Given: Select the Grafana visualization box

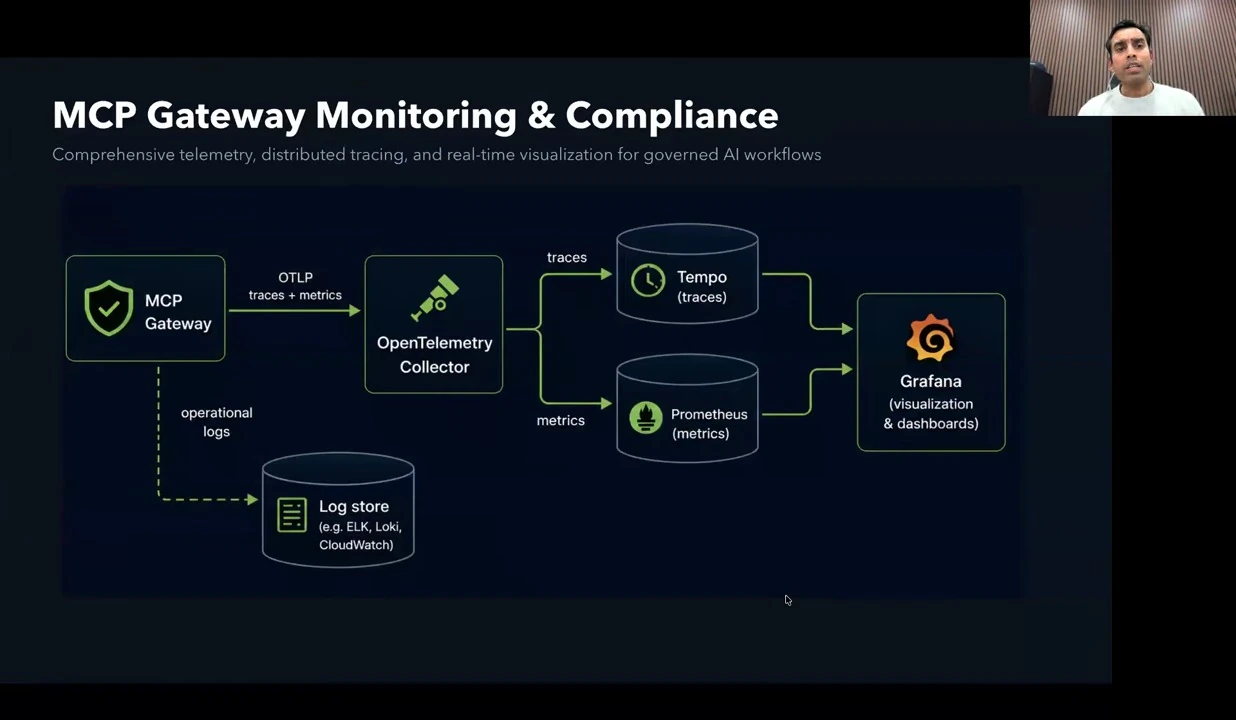Looking at the screenshot, I should [931, 372].
